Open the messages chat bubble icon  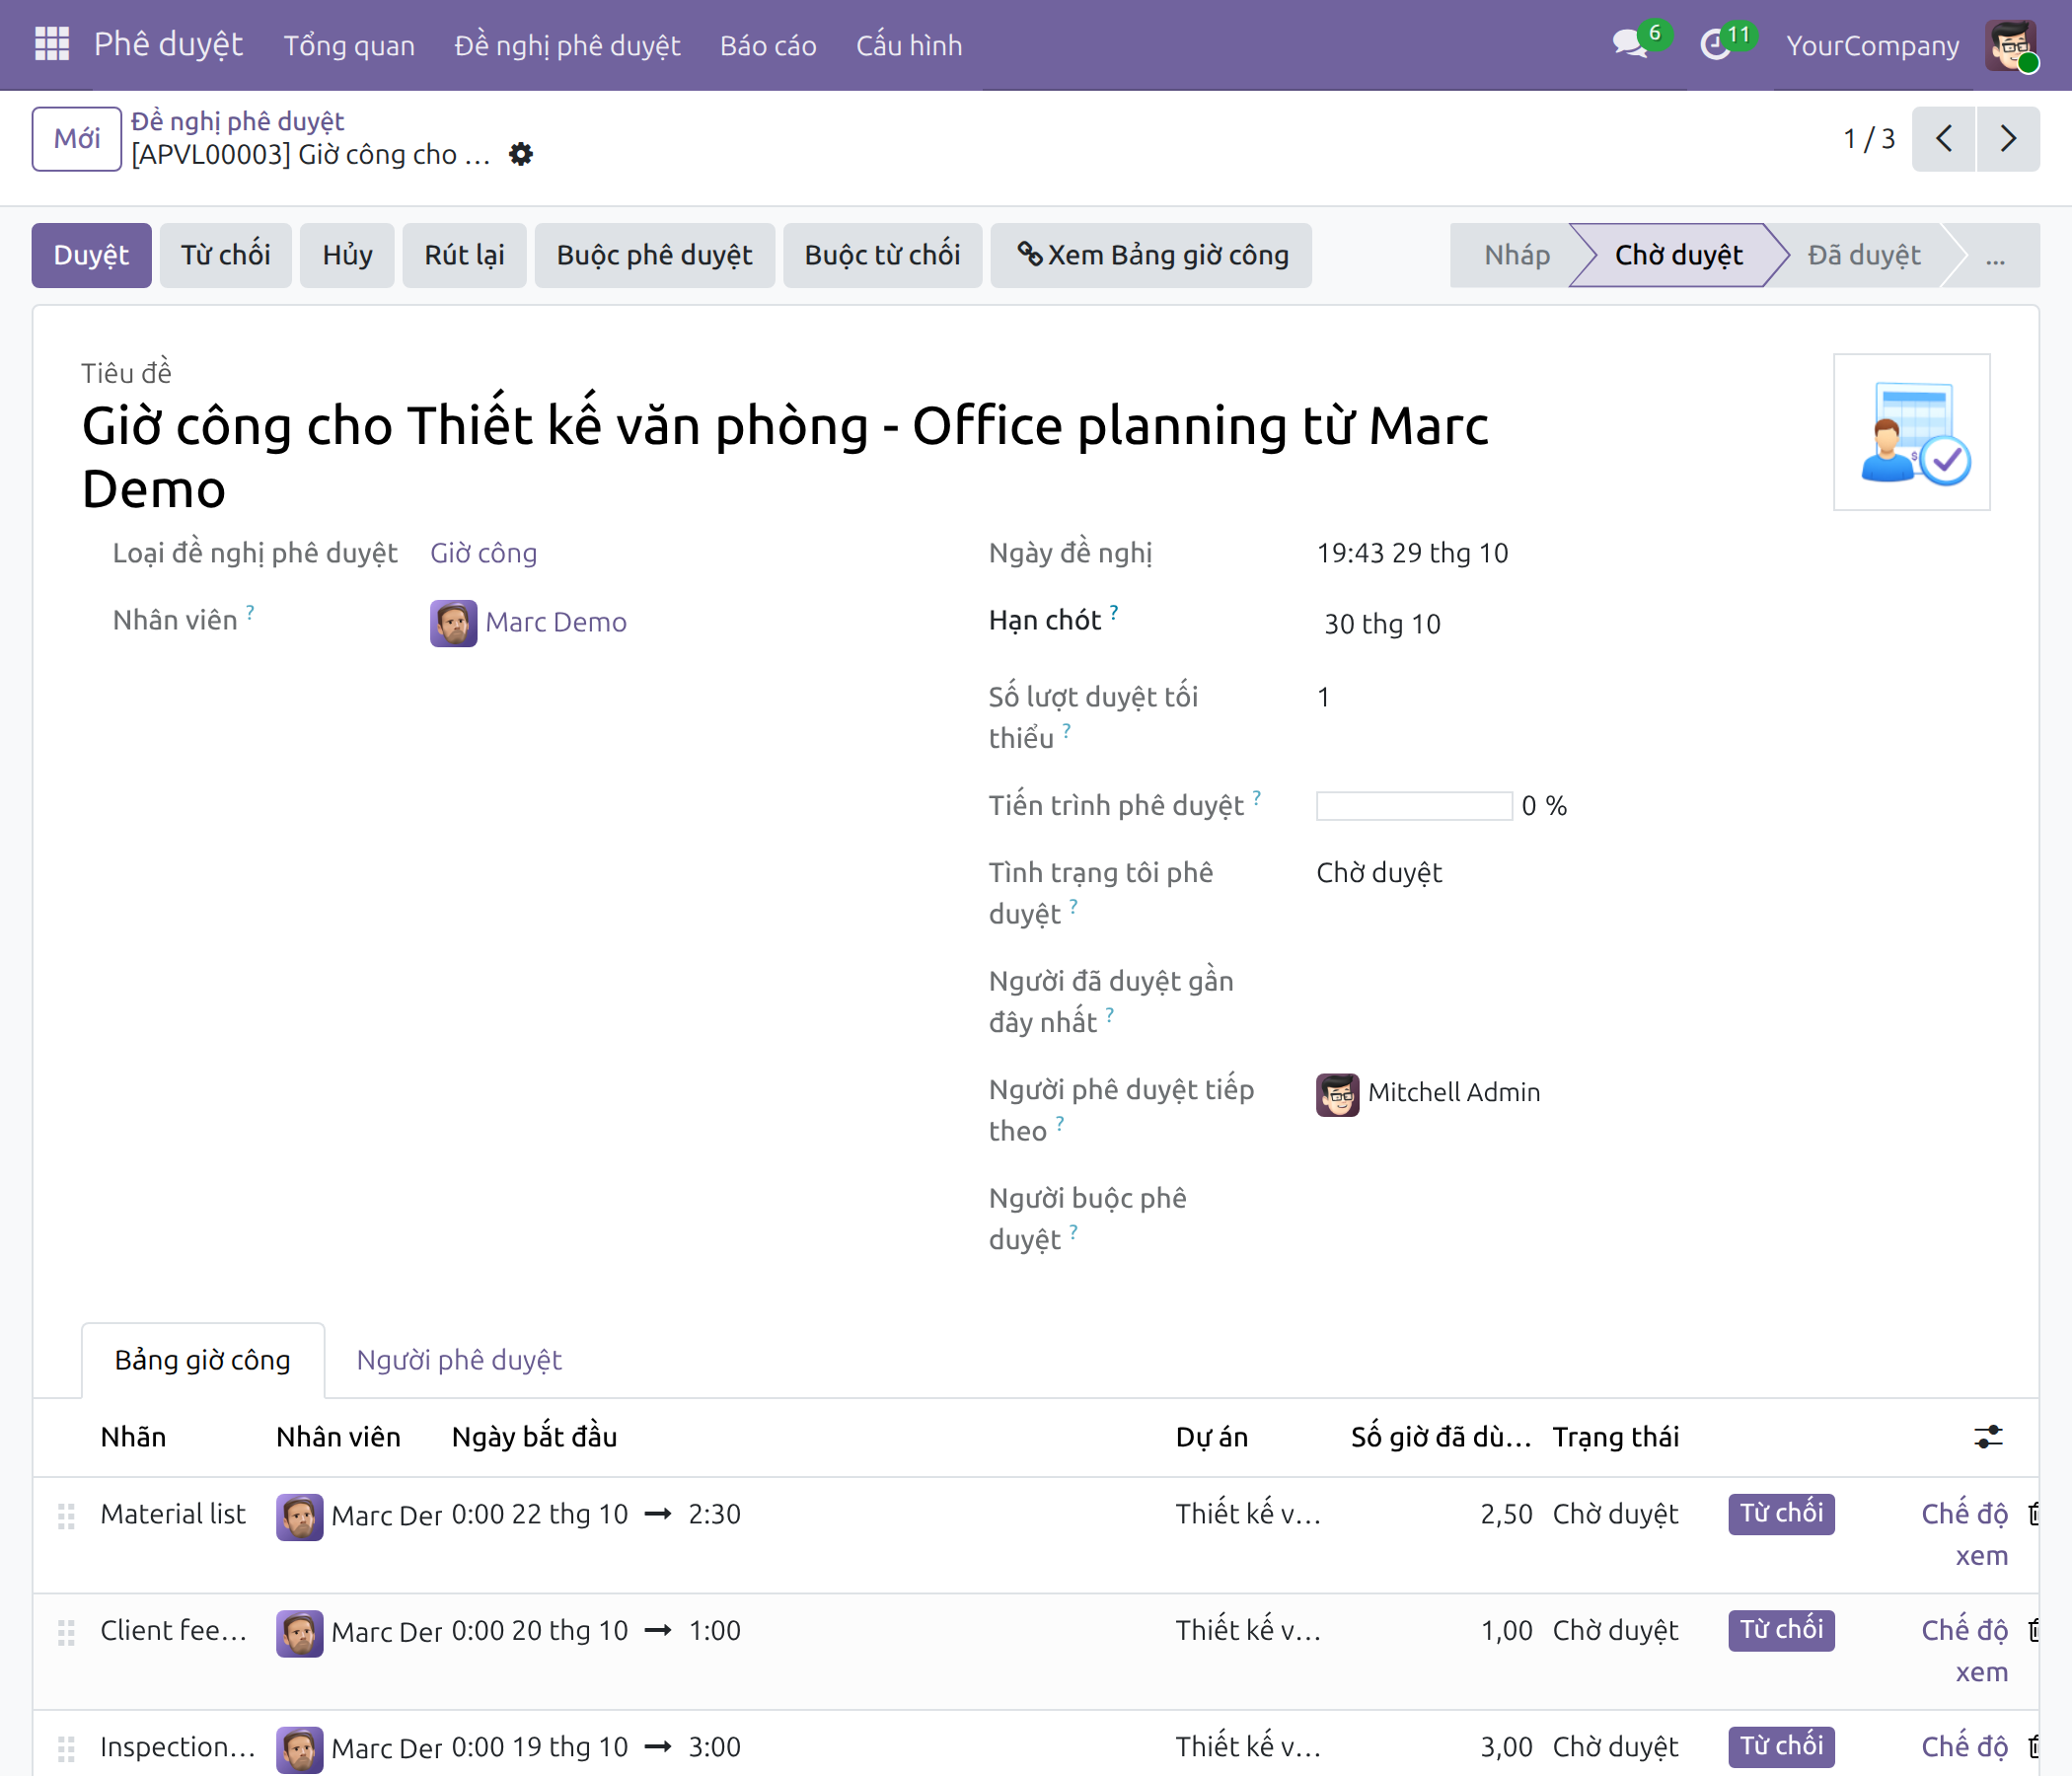1629,44
